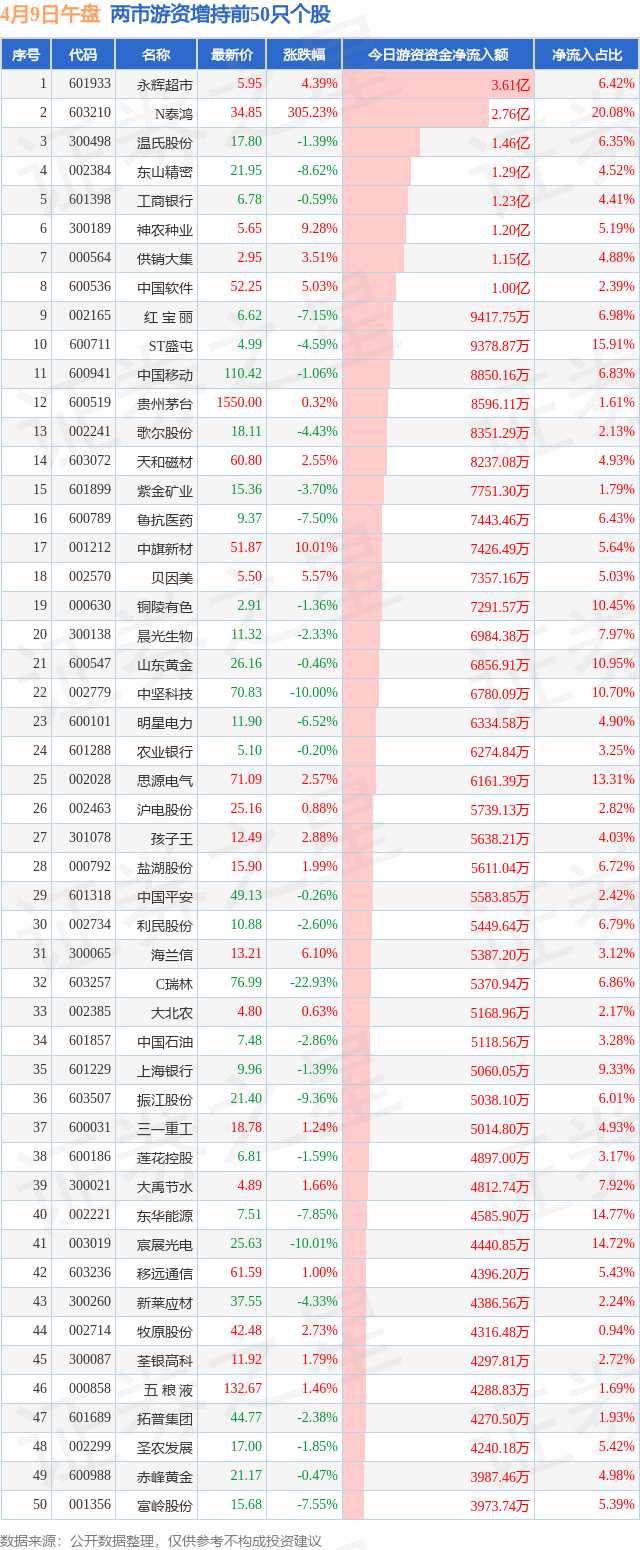The height and width of the screenshot is (1550, 640).
Task: Click the 净流入占比 column header
Action: [x=587, y=55]
